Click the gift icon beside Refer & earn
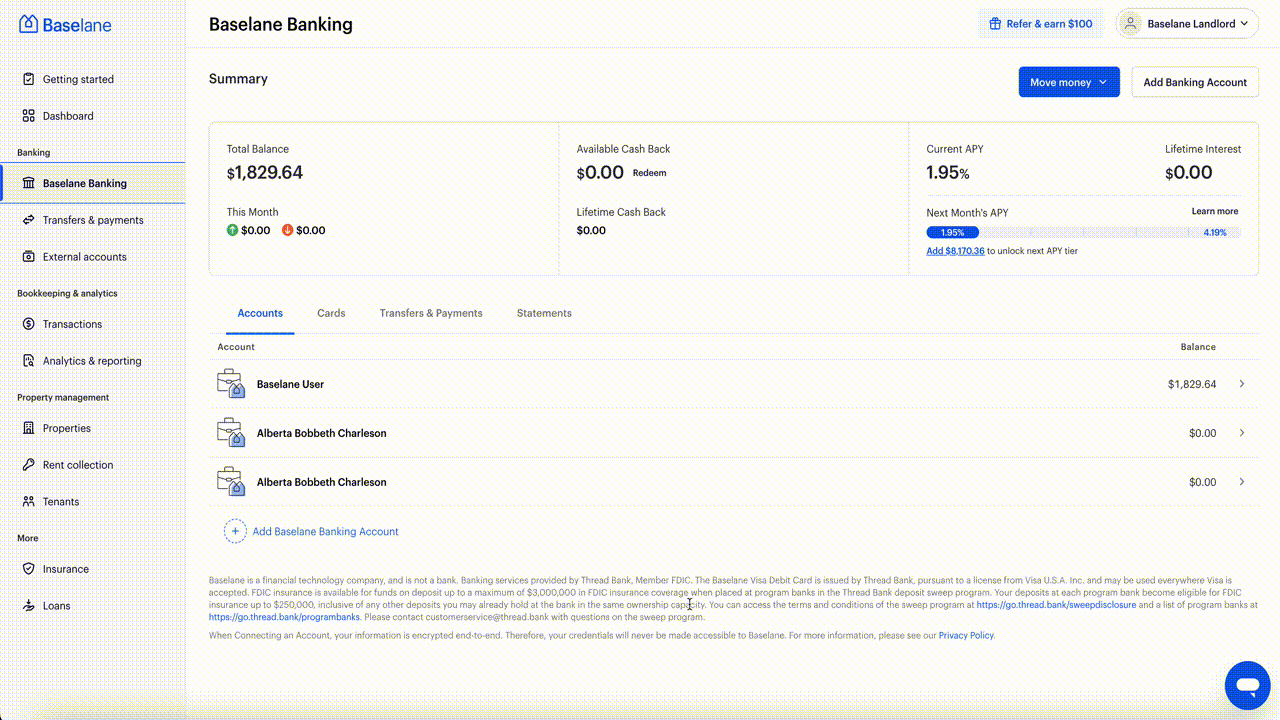This screenshot has width=1280, height=720. 995,23
